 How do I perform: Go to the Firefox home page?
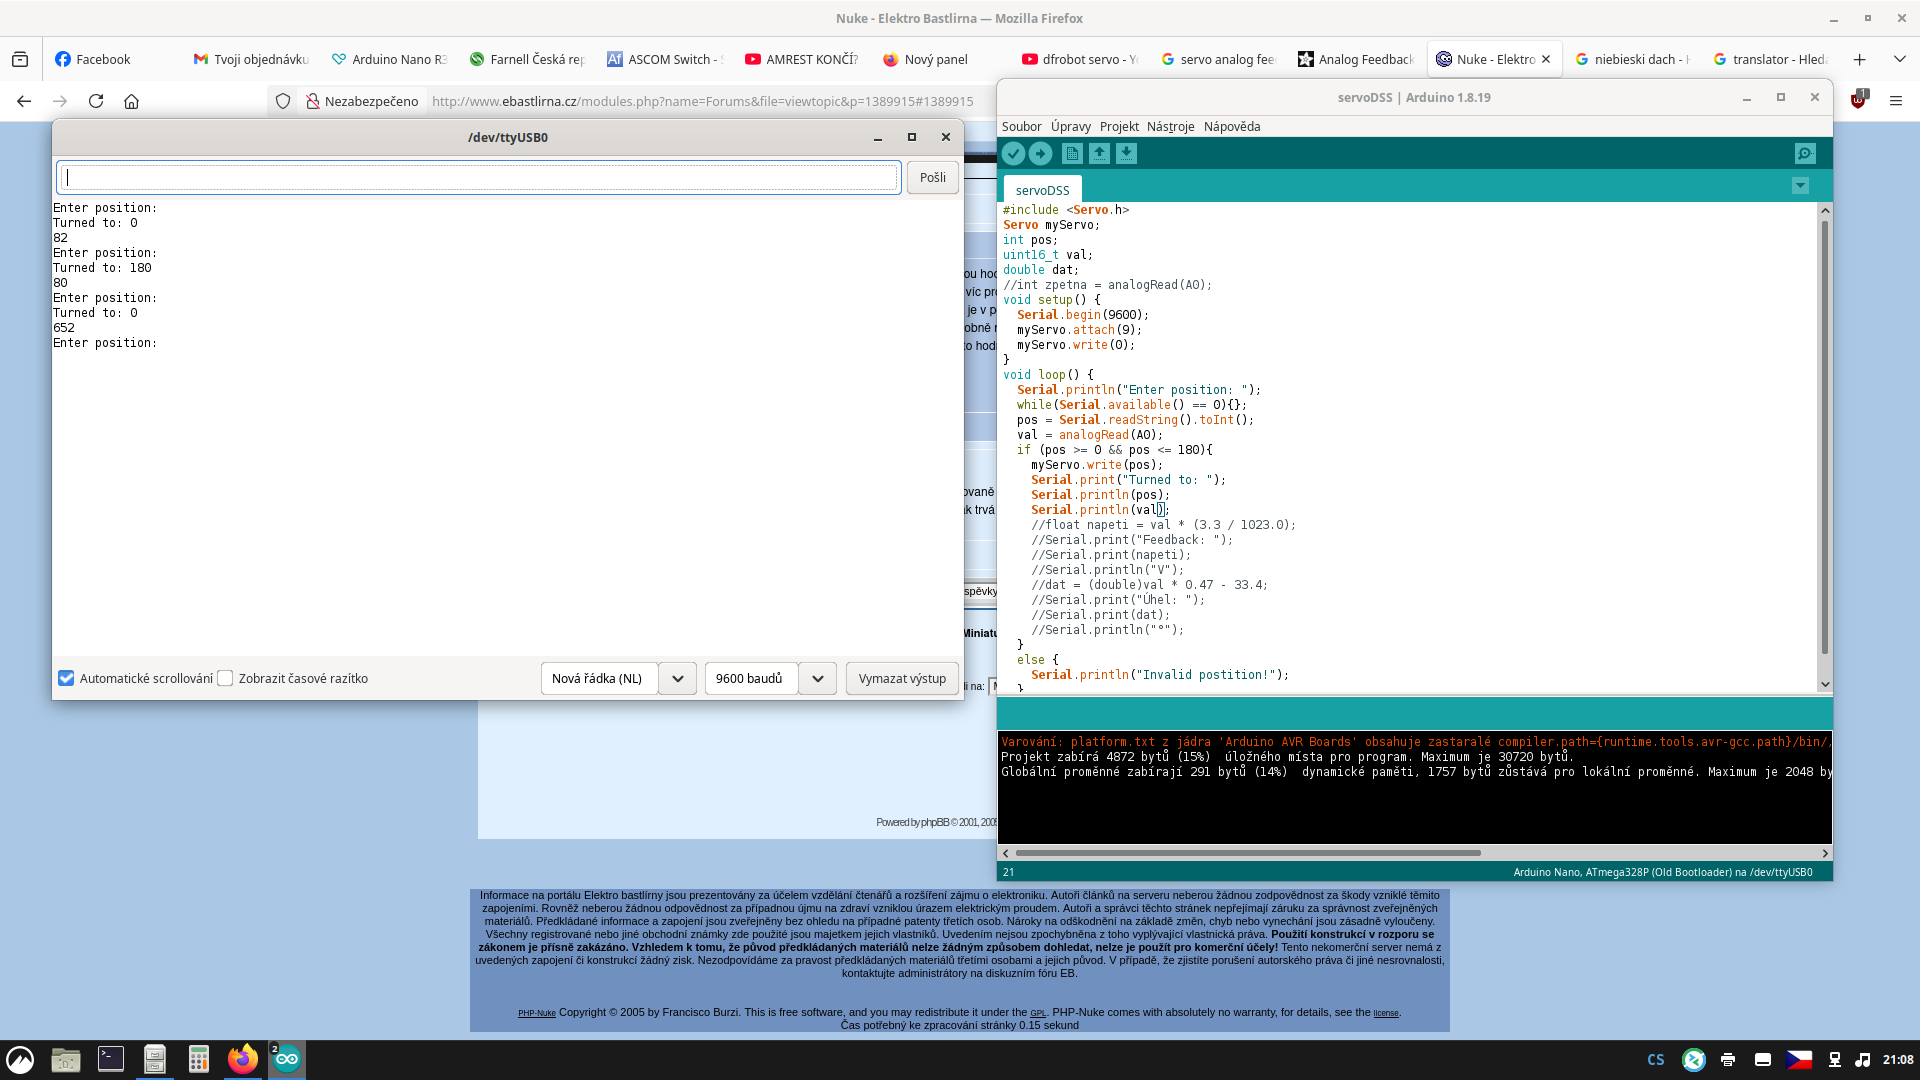131,101
